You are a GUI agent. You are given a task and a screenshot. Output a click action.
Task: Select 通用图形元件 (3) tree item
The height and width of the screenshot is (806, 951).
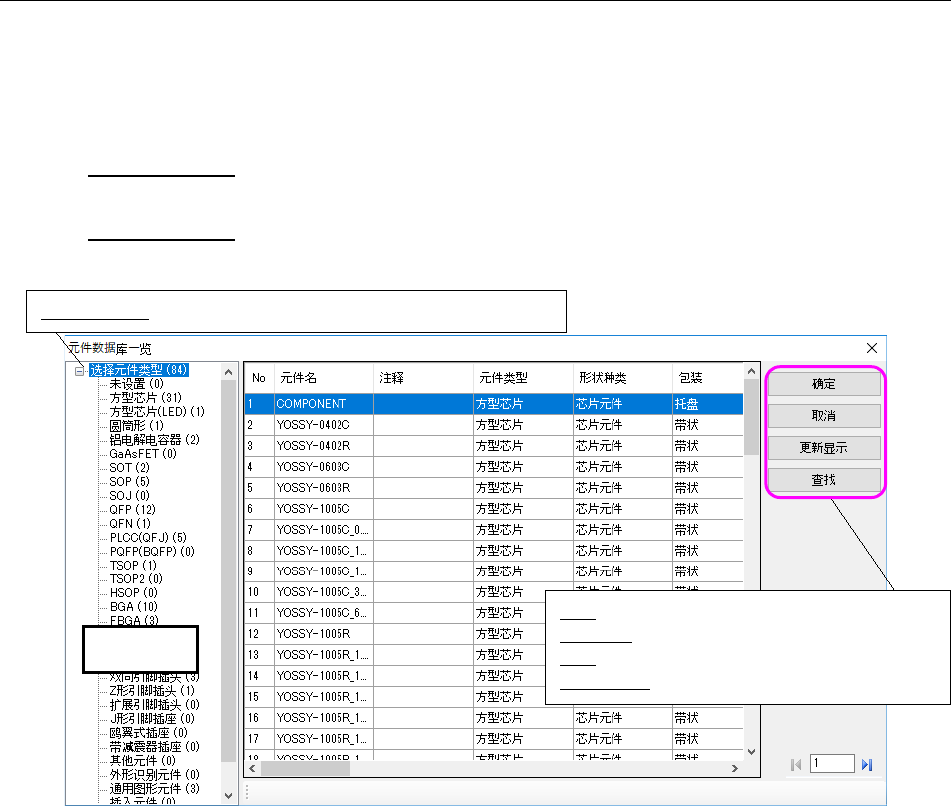pos(155,788)
